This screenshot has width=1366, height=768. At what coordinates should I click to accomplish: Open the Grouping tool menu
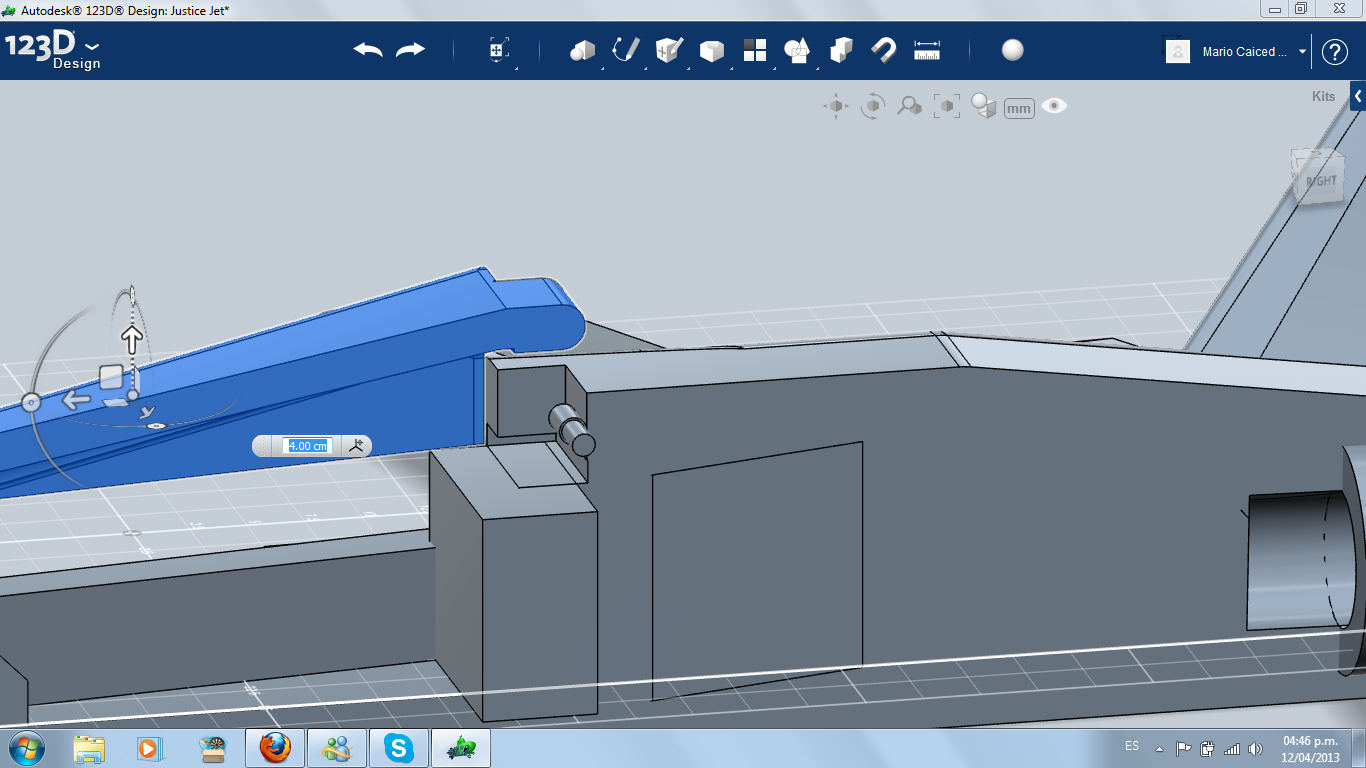pyautogui.click(x=797, y=51)
